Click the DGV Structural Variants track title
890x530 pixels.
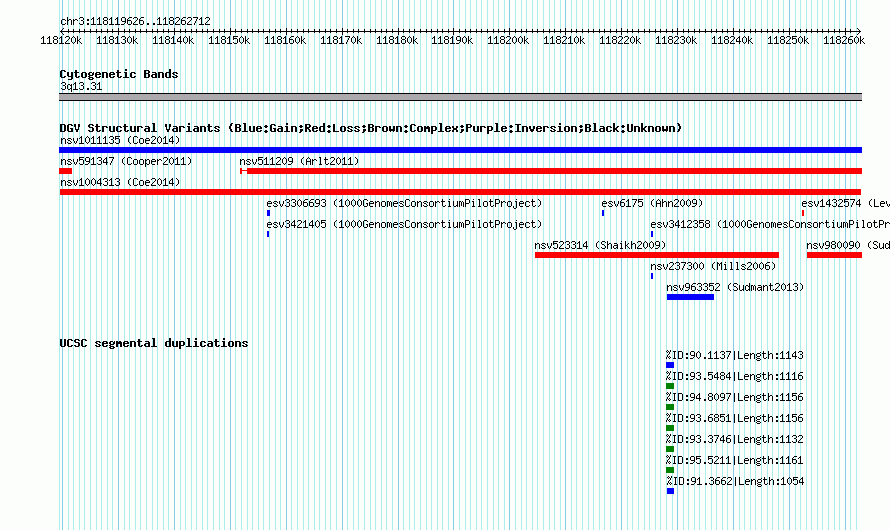[371, 128]
